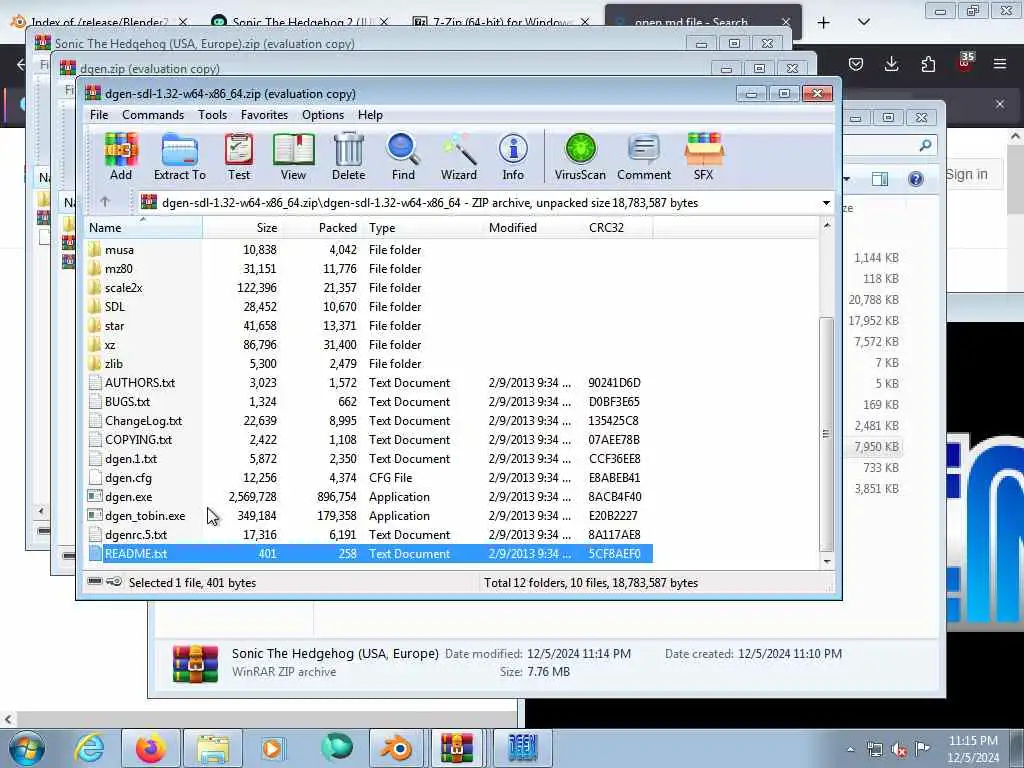The height and width of the screenshot is (768, 1024).
Task: Select the musa folder
Action: pyautogui.click(x=120, y=250)
